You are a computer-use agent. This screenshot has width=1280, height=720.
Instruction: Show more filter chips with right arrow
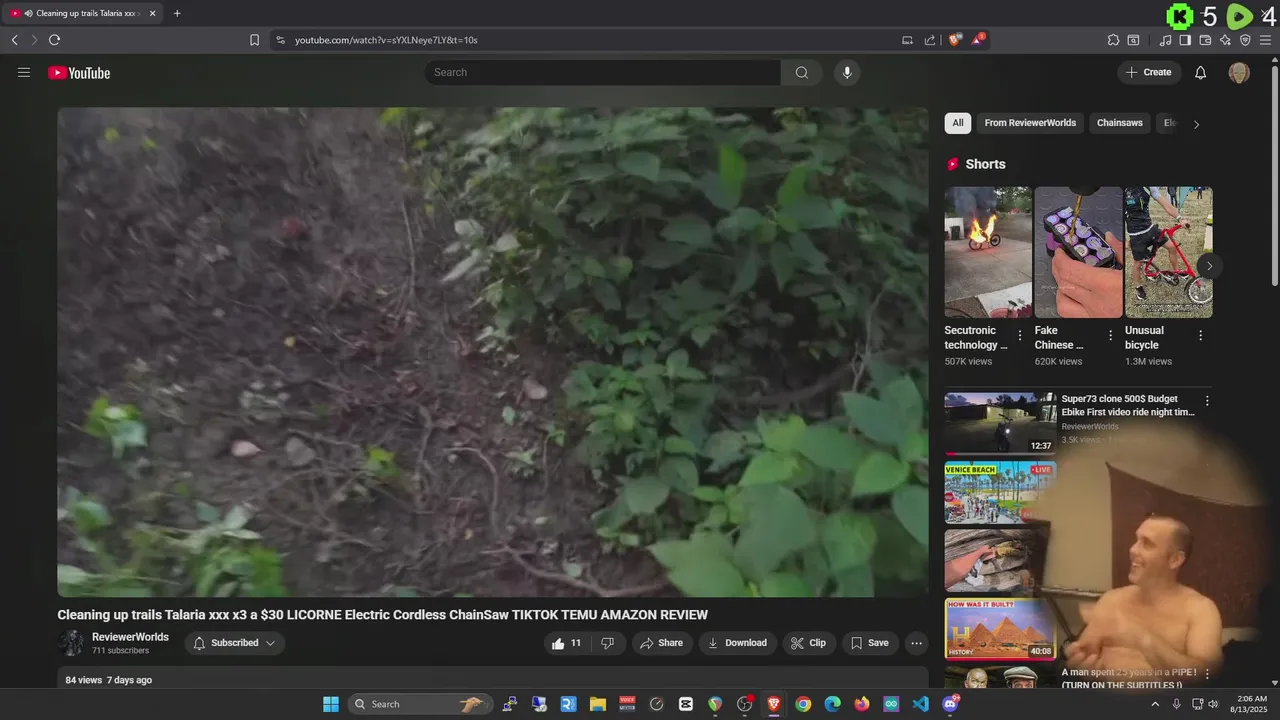pyautogui.click(x=1196, y=124)
